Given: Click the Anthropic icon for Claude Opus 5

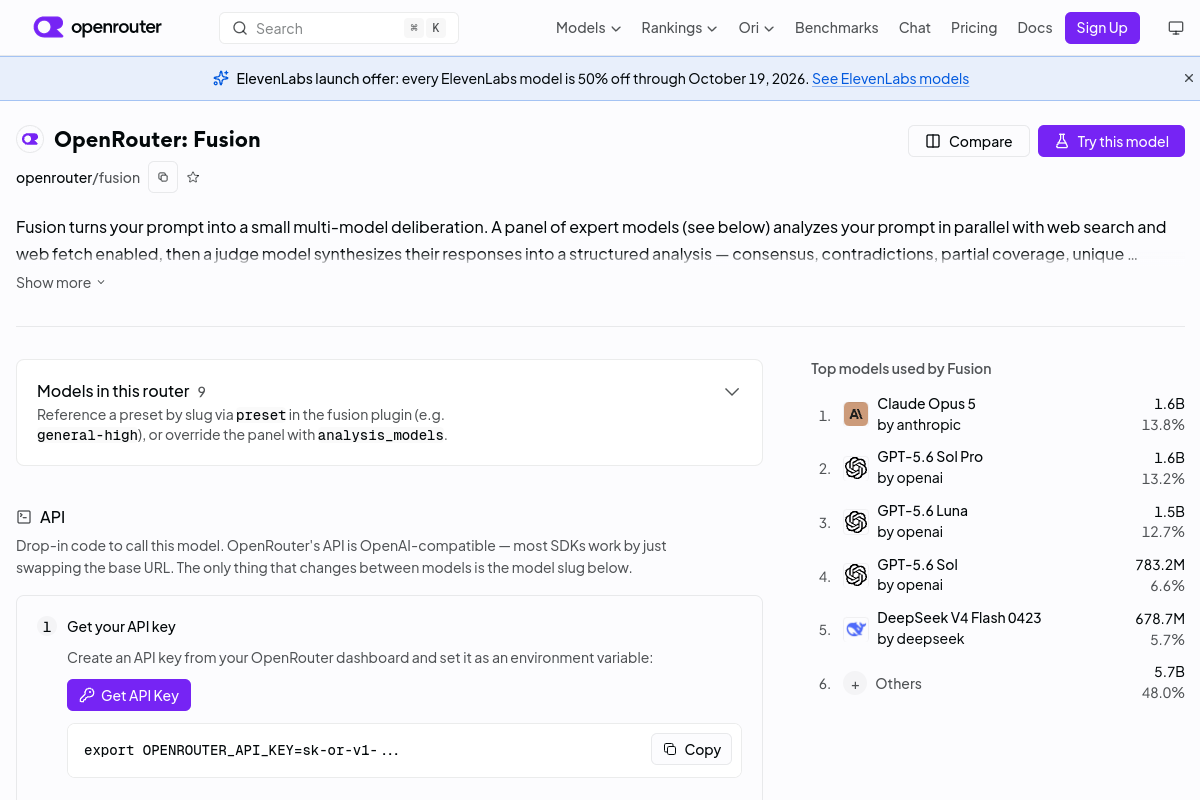Looking at the screenshot, I should pos(856,414).
